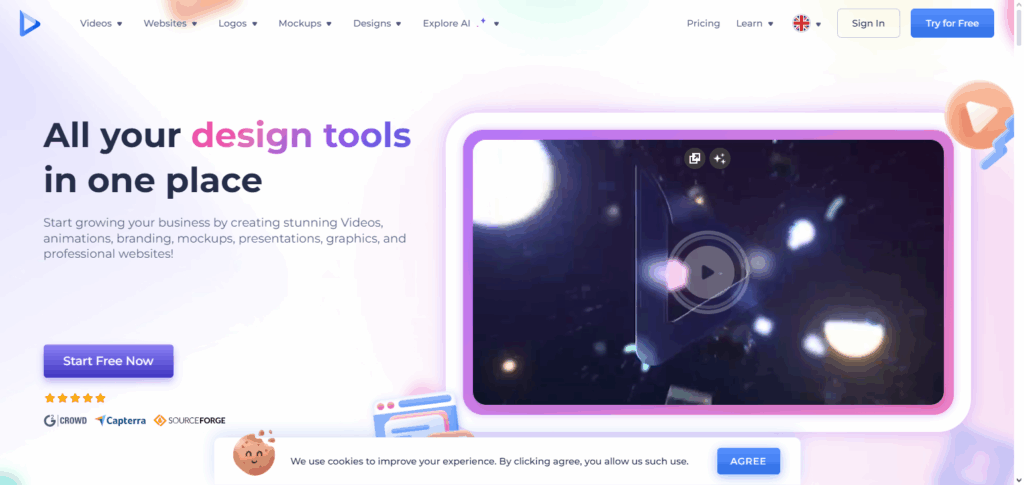Open the G2 Crowd review logo
This screenshot has width=1024, height=485.
point(65,421)
